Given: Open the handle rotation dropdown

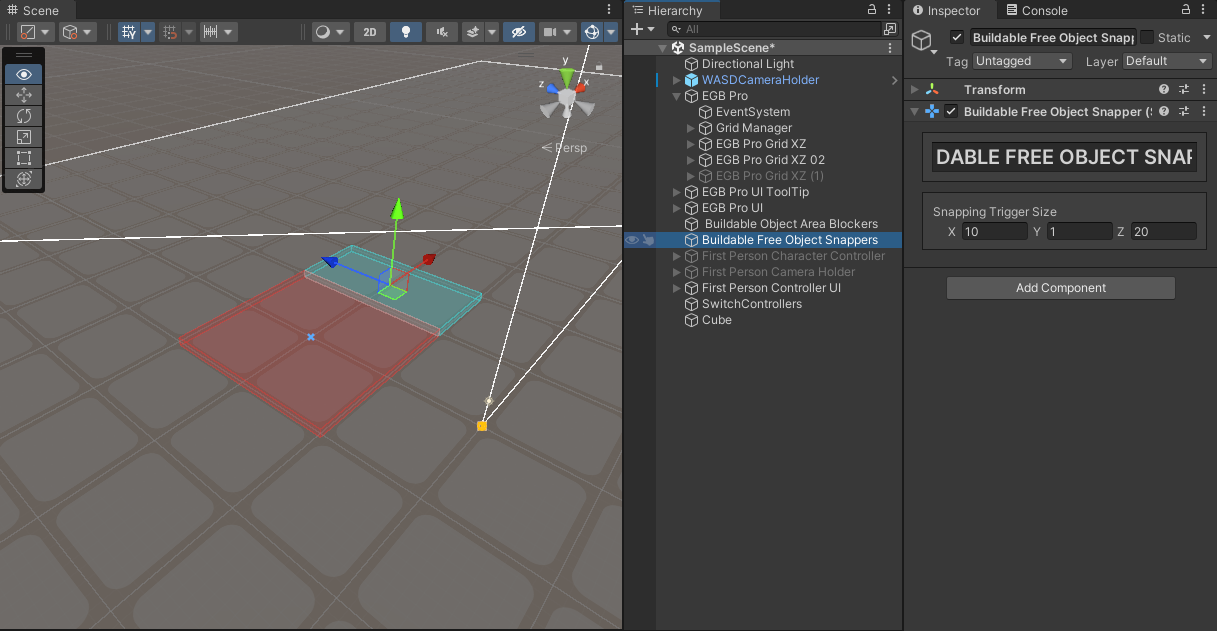Looking at the screenshot, I should [78, 32].
